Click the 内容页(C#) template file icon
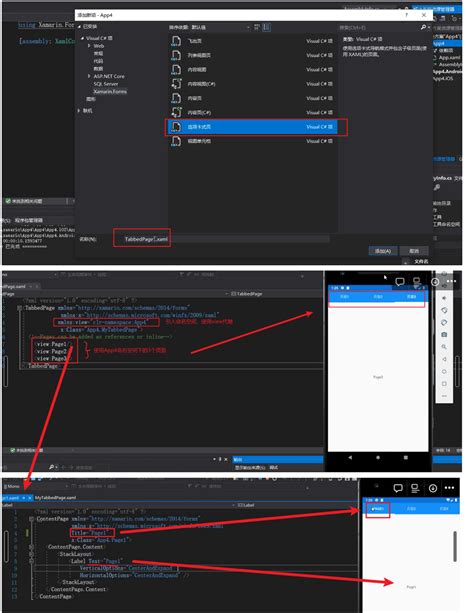 tap(176, 113)
